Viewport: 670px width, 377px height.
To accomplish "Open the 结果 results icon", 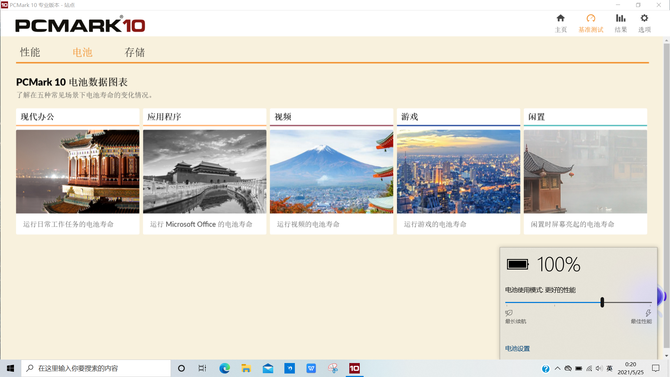I will [620, 18].
